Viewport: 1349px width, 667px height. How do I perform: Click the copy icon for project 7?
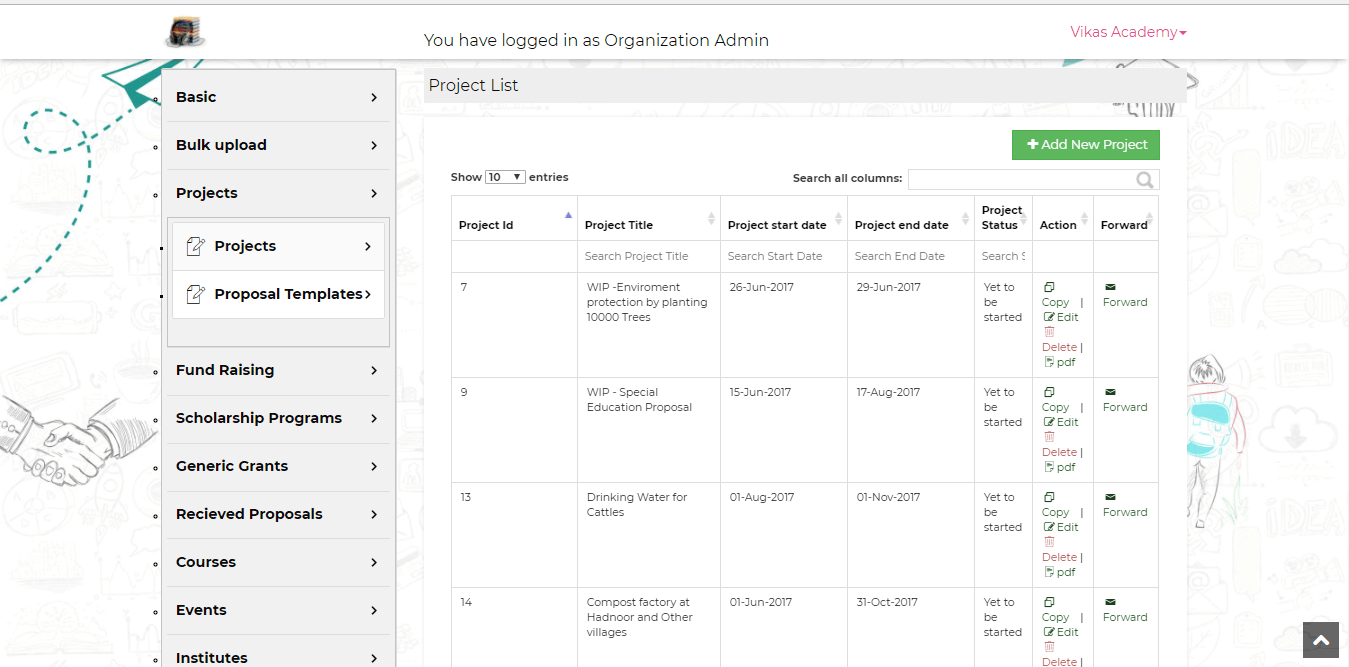click(1049, 287)
